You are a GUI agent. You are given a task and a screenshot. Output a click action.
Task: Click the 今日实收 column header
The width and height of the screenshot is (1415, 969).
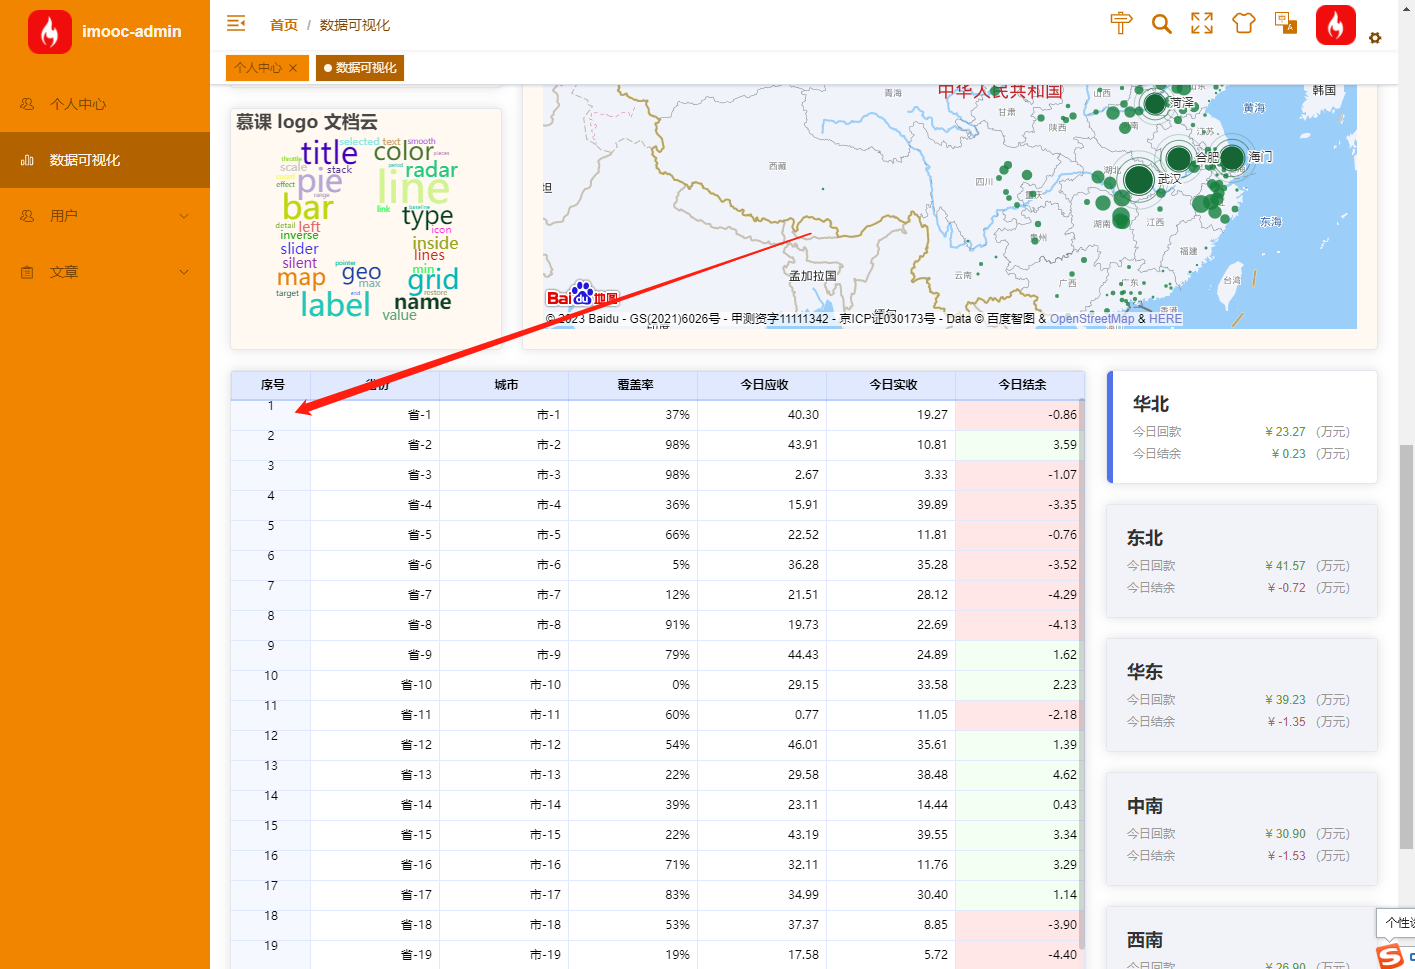[x=892, y=385]
